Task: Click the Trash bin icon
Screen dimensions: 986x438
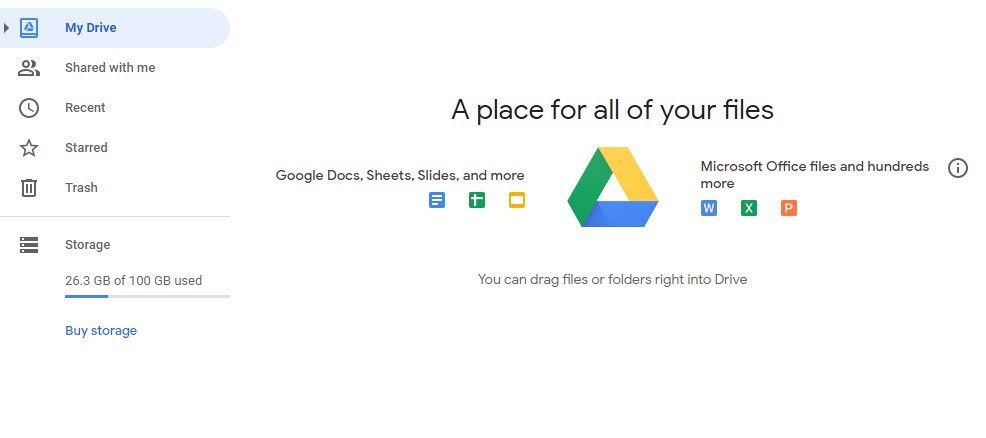Action: point(29,188)
